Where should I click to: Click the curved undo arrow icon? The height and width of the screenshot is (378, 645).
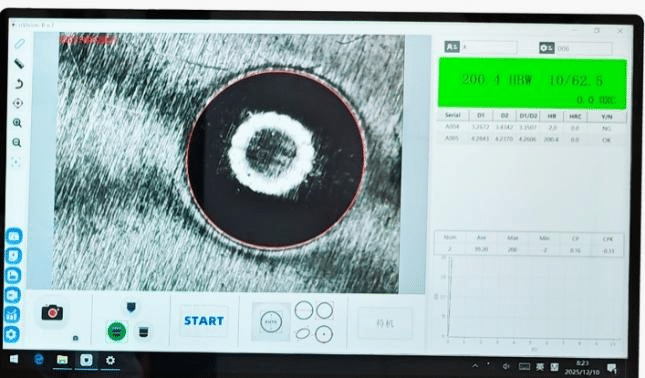click(x=18, y=84)
